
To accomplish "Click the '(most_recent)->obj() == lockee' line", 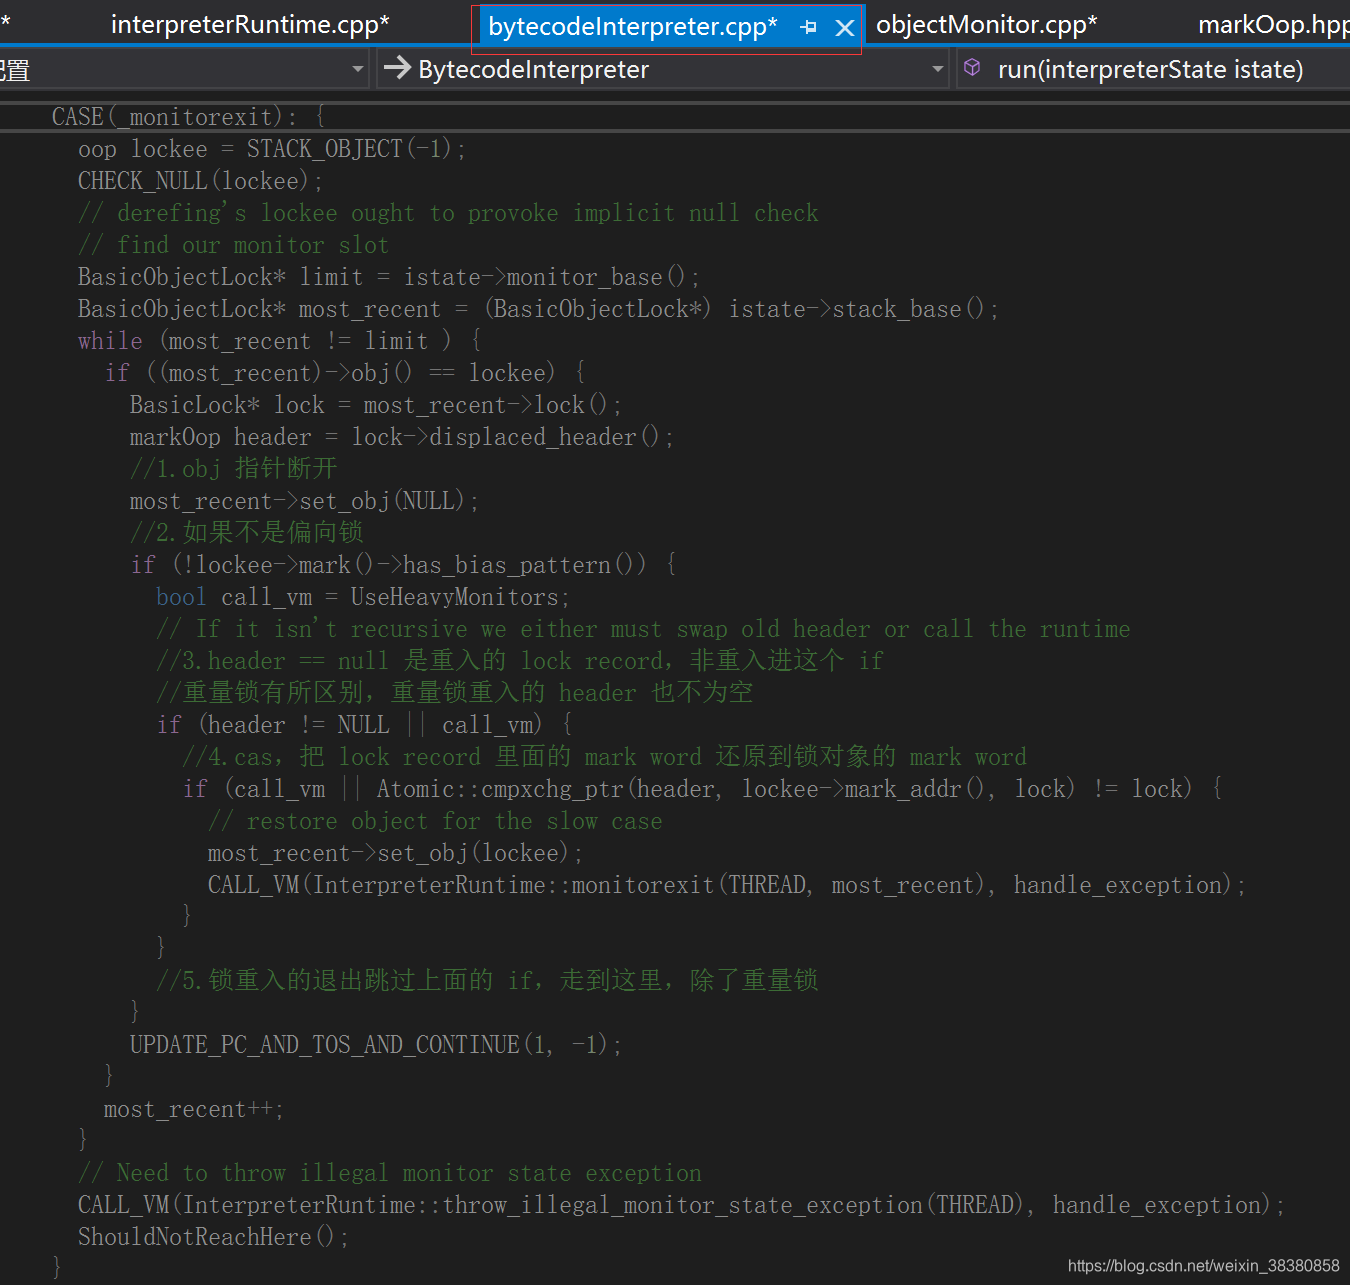I will 346,373.
